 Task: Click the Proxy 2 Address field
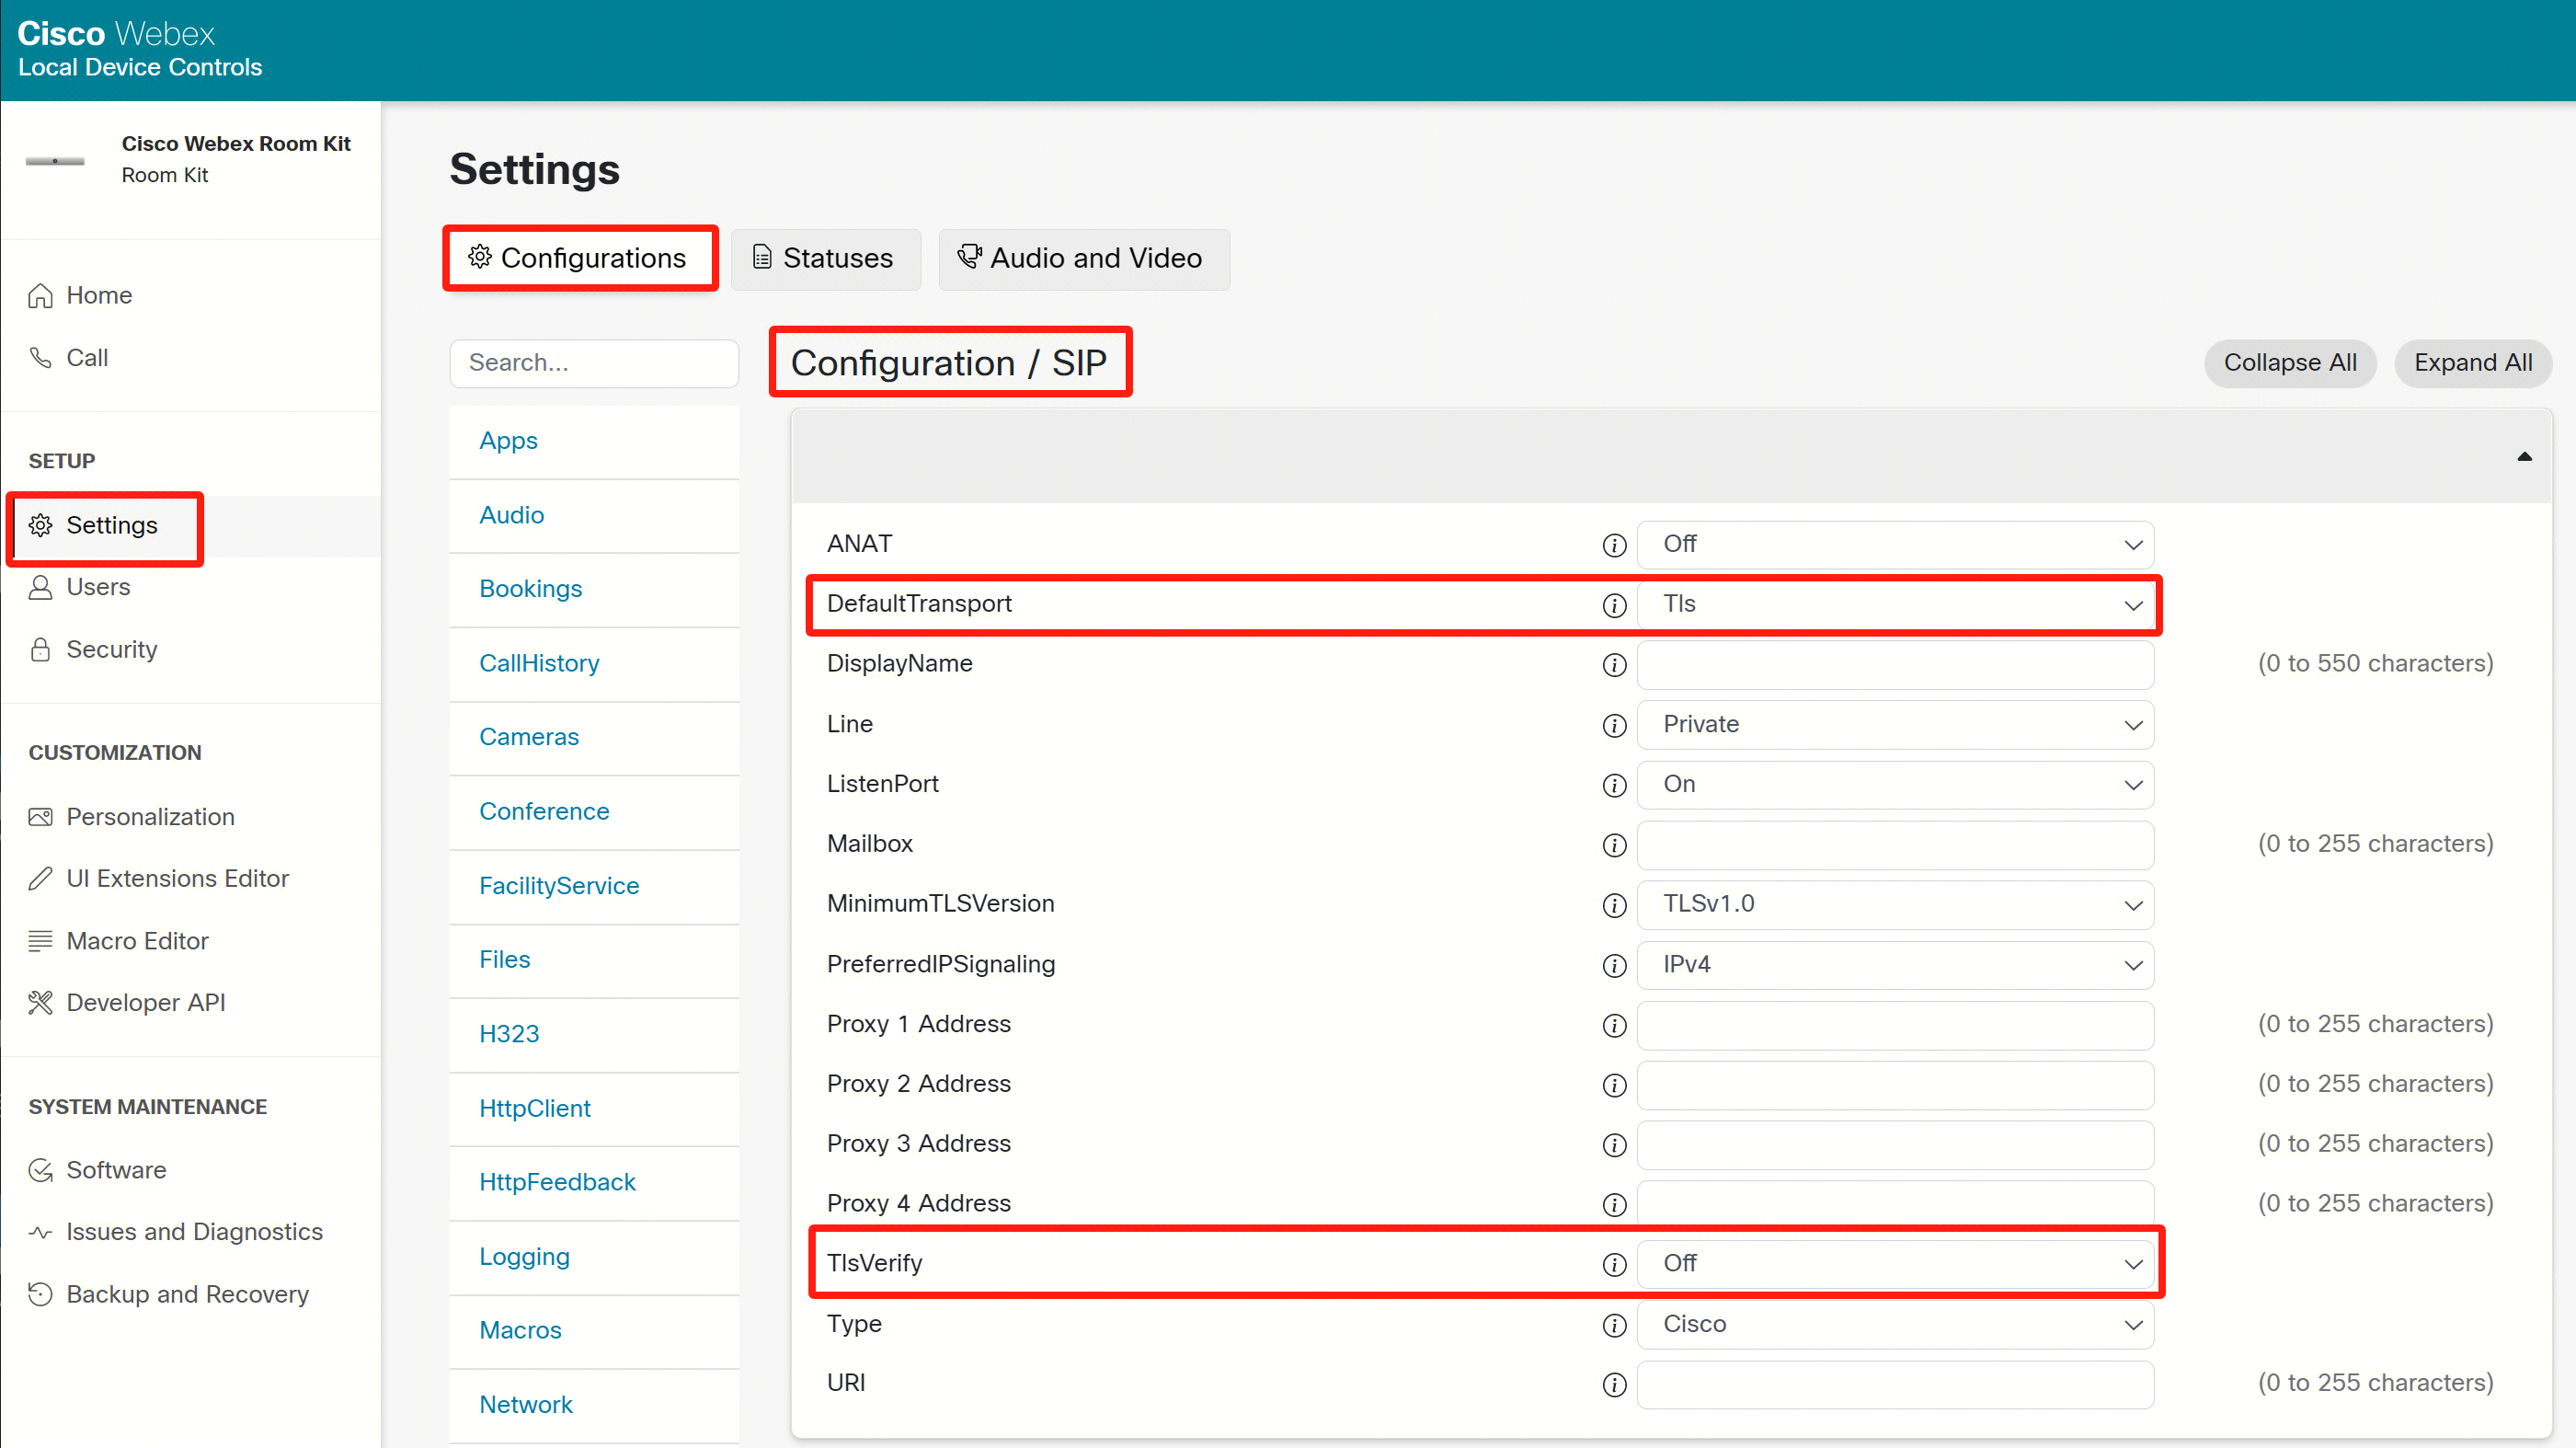coord(1895,1084)
